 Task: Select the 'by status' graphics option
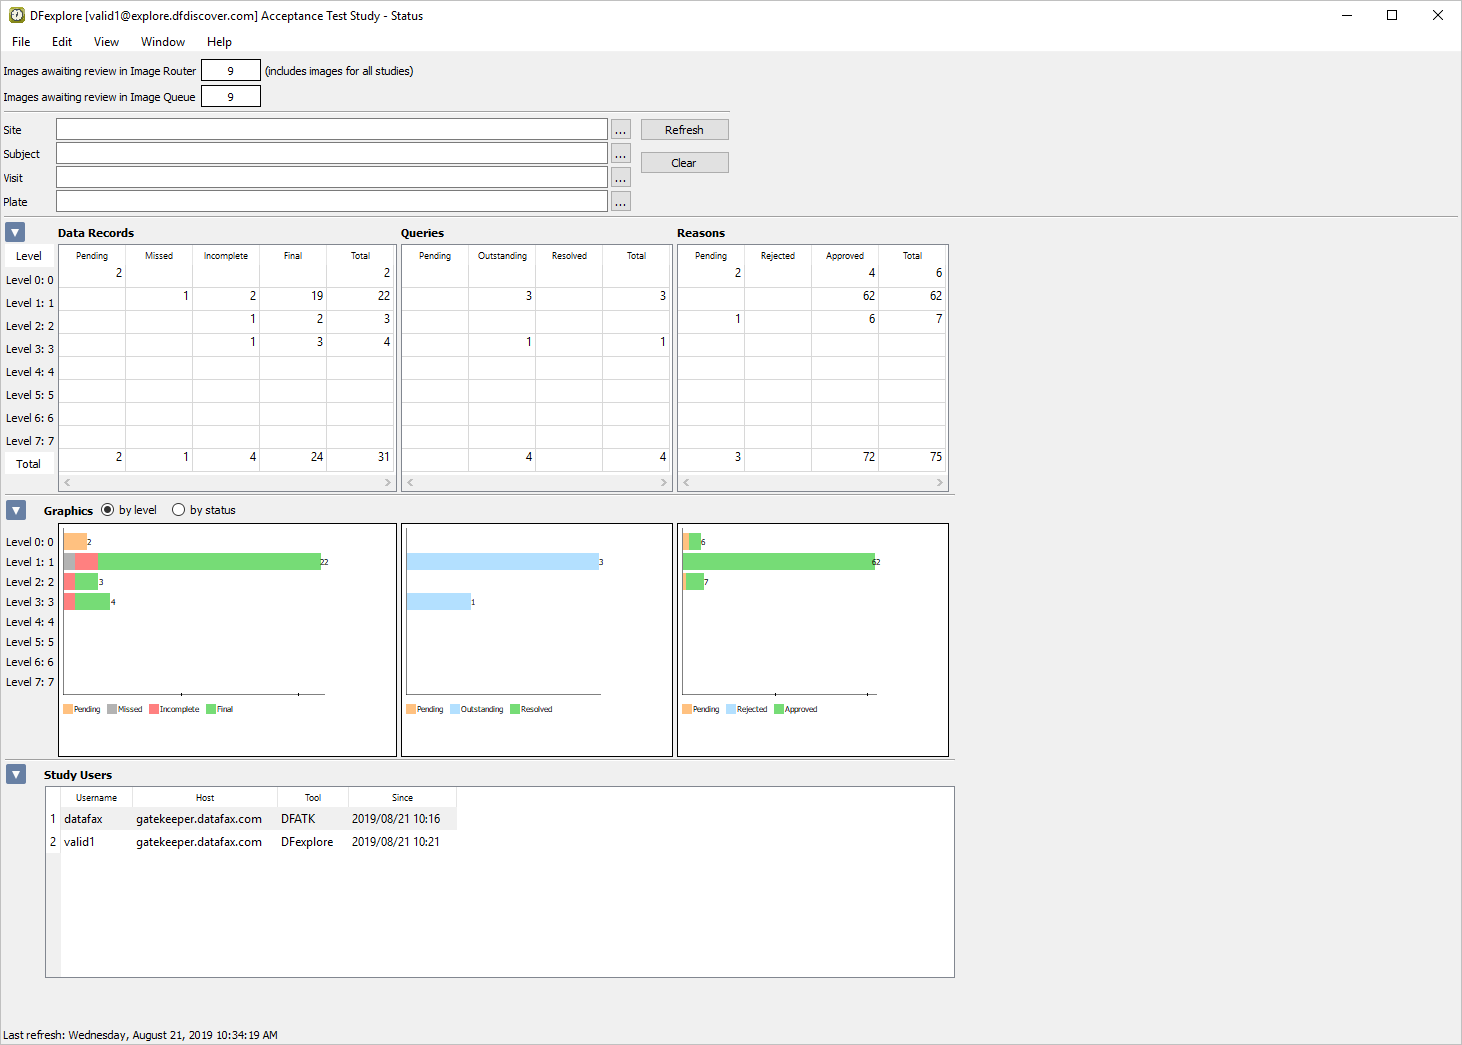click(x=204, y=510)
